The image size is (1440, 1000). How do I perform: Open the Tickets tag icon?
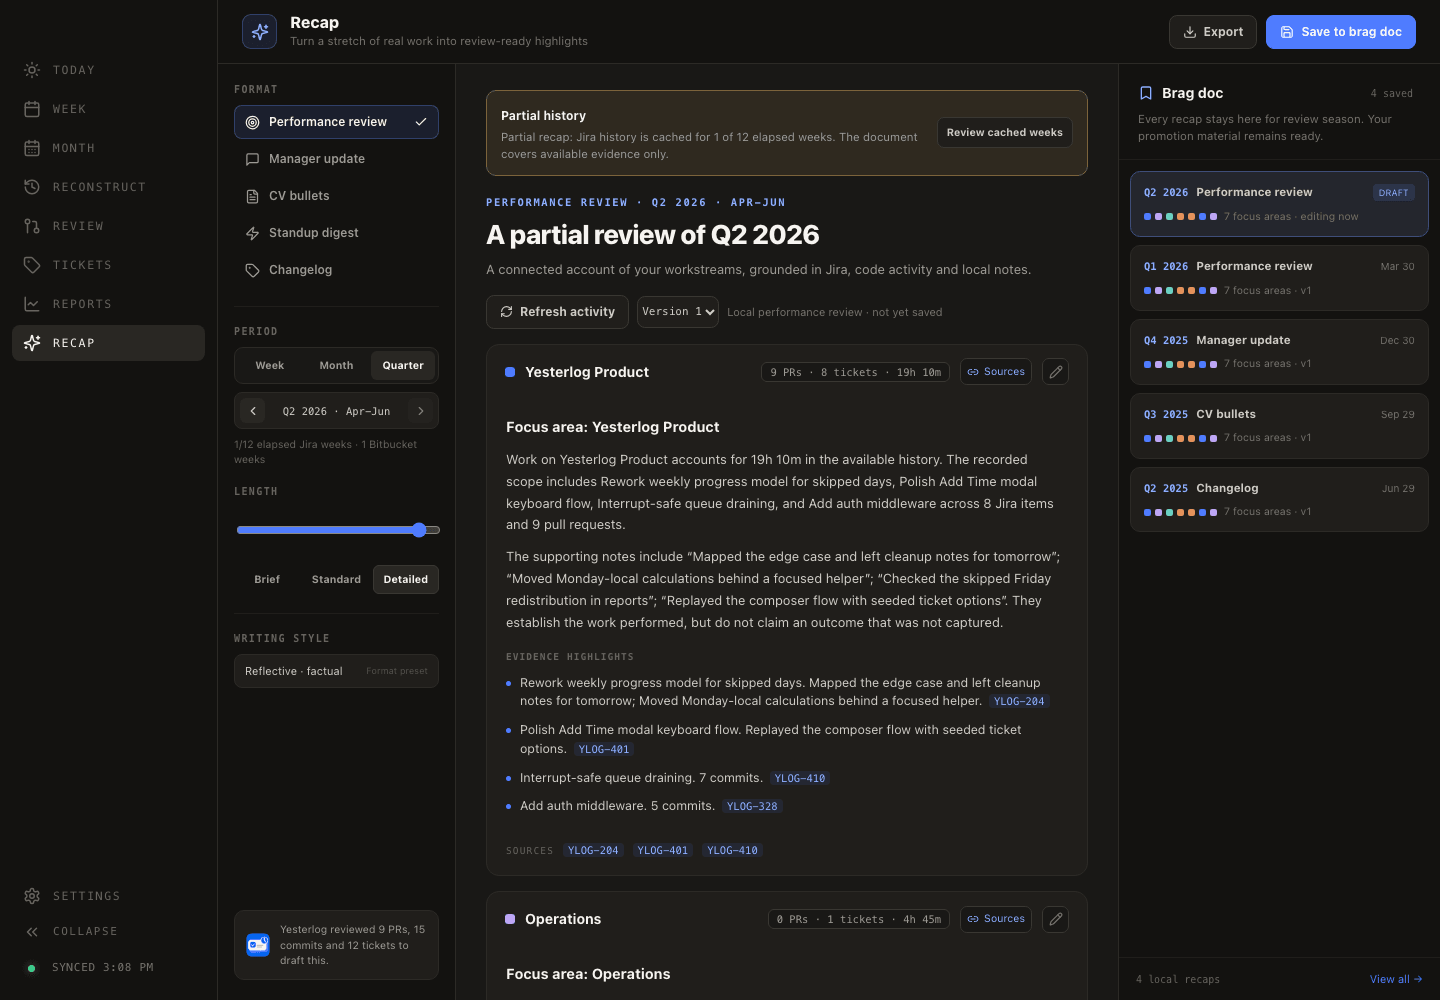tap(32, 265)
